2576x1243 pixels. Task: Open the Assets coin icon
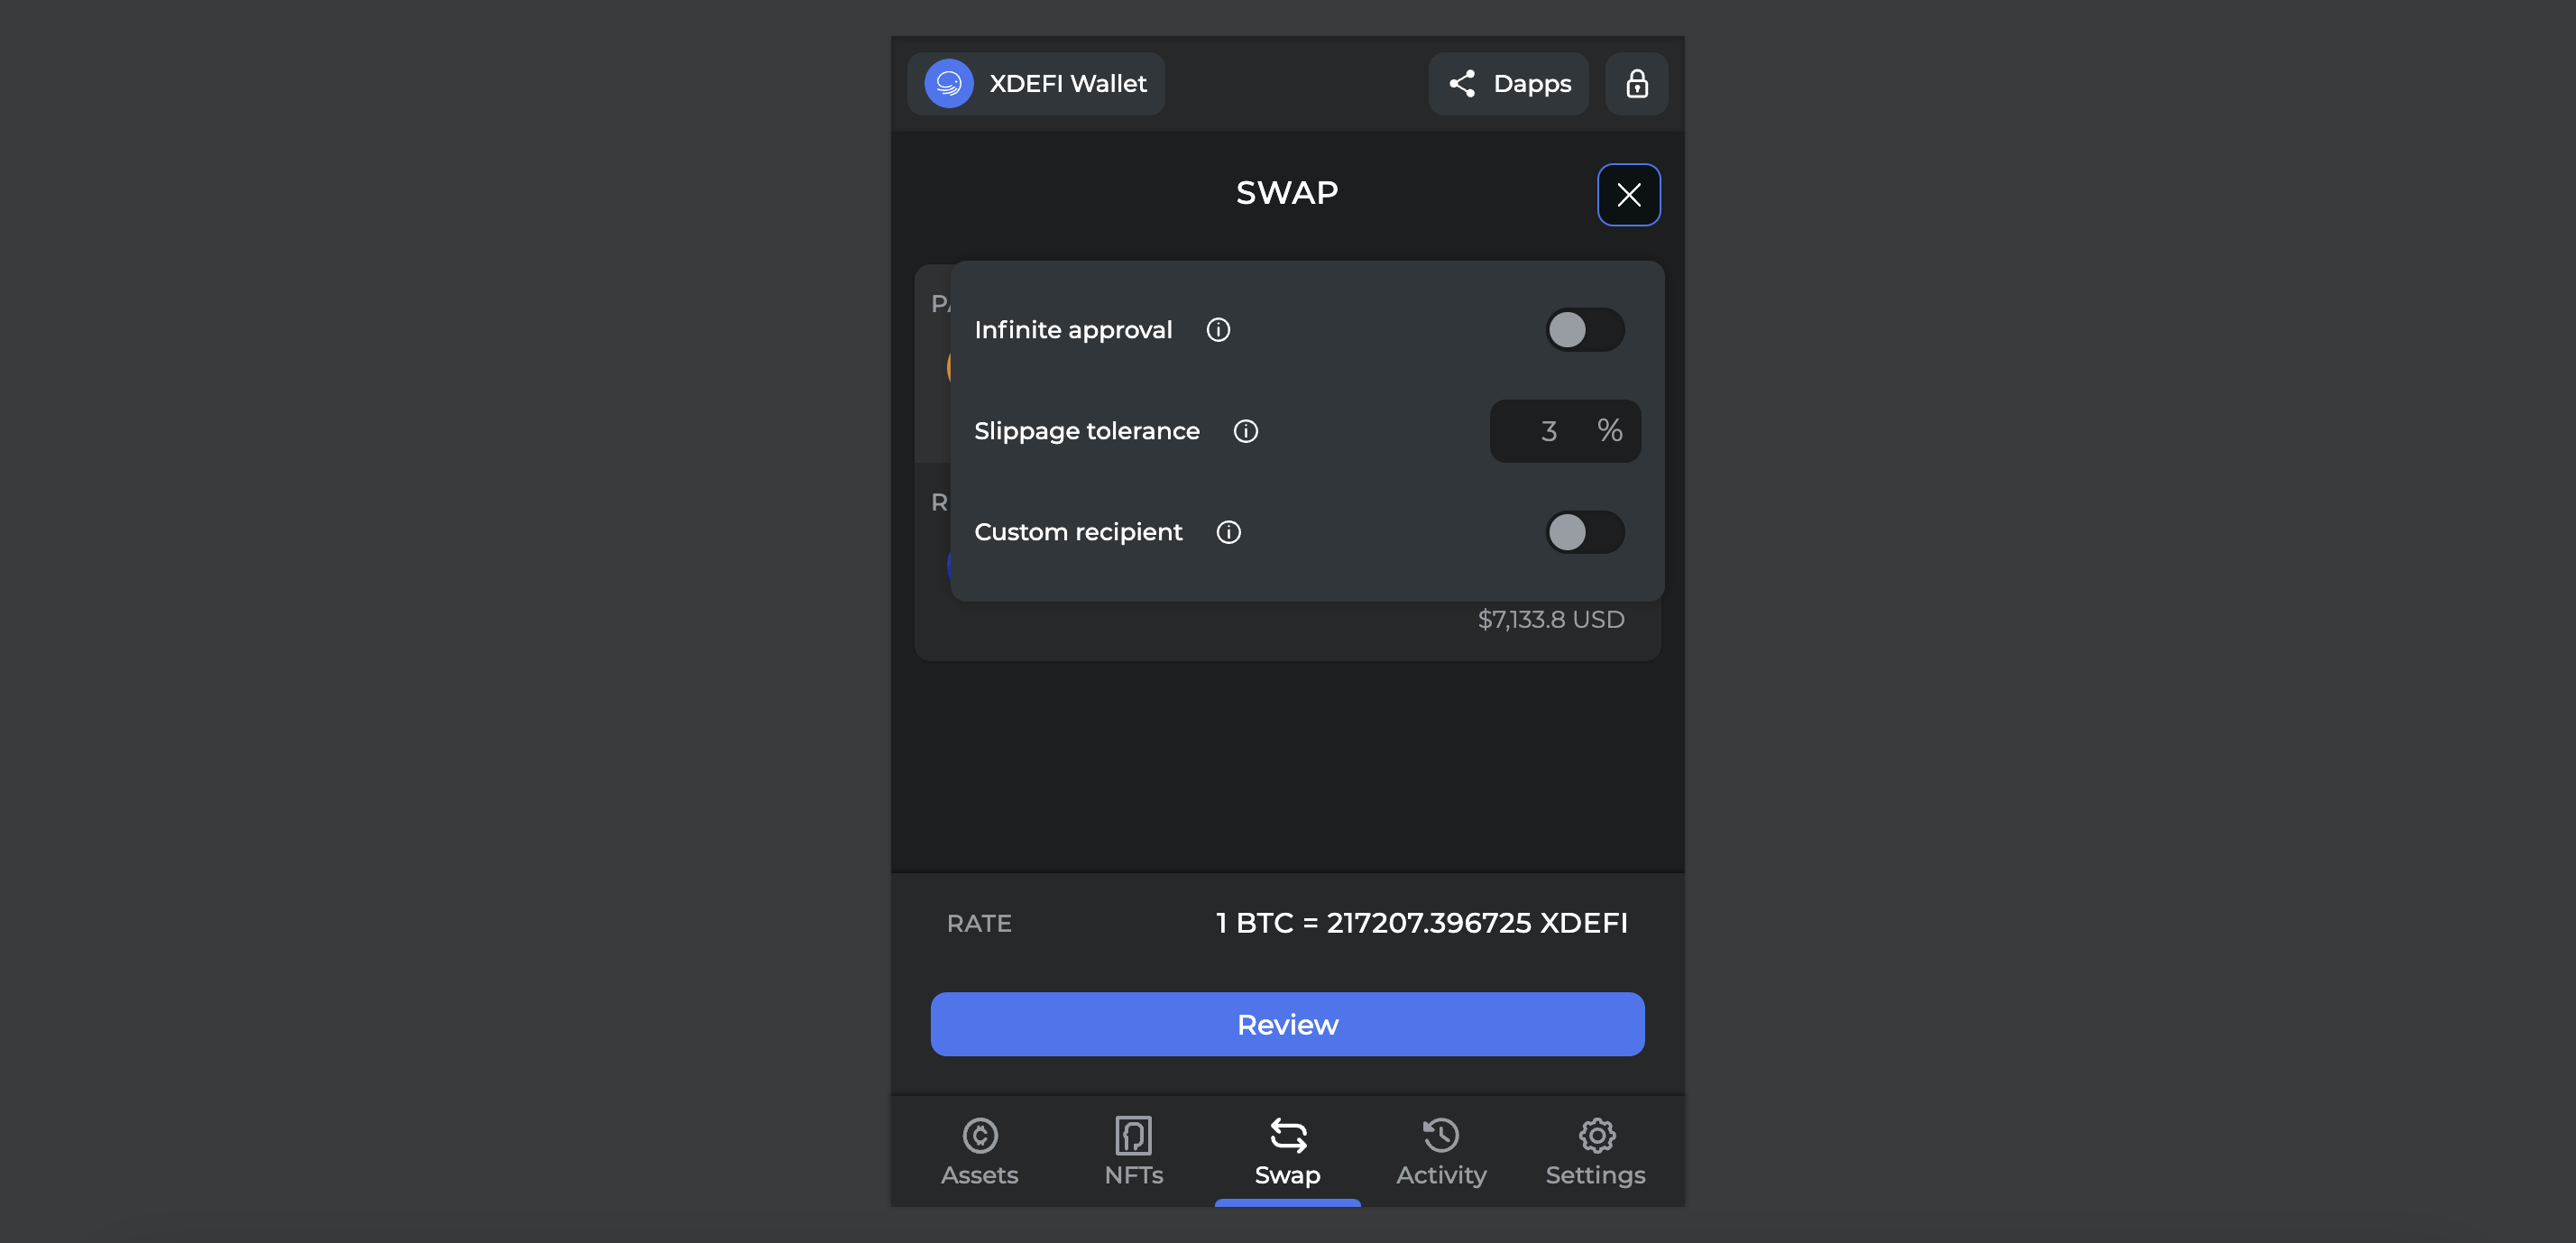(980, 1135)
